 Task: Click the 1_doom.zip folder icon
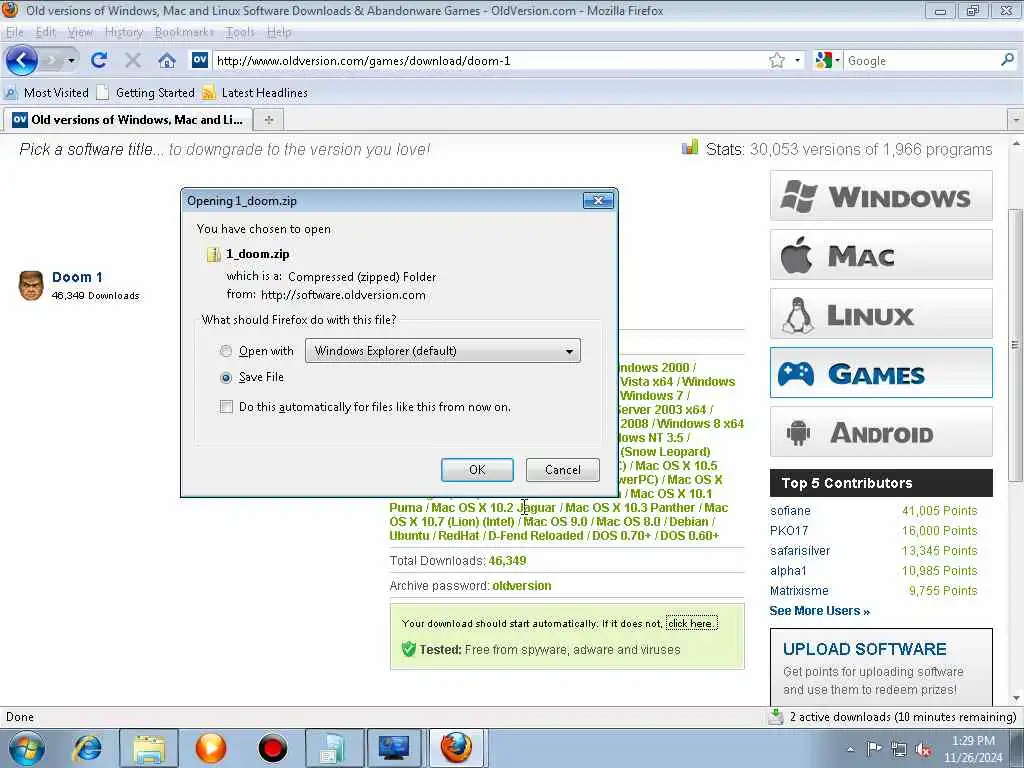pyautogui.click(x=214, y=254)
